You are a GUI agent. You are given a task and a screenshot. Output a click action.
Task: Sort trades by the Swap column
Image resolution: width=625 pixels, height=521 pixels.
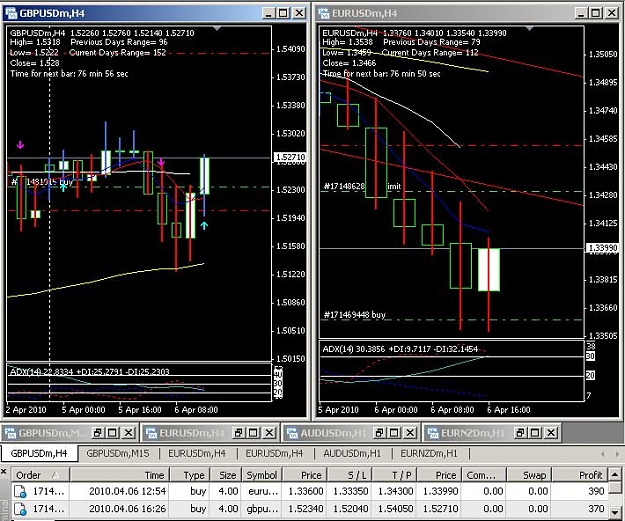point(529,475)
